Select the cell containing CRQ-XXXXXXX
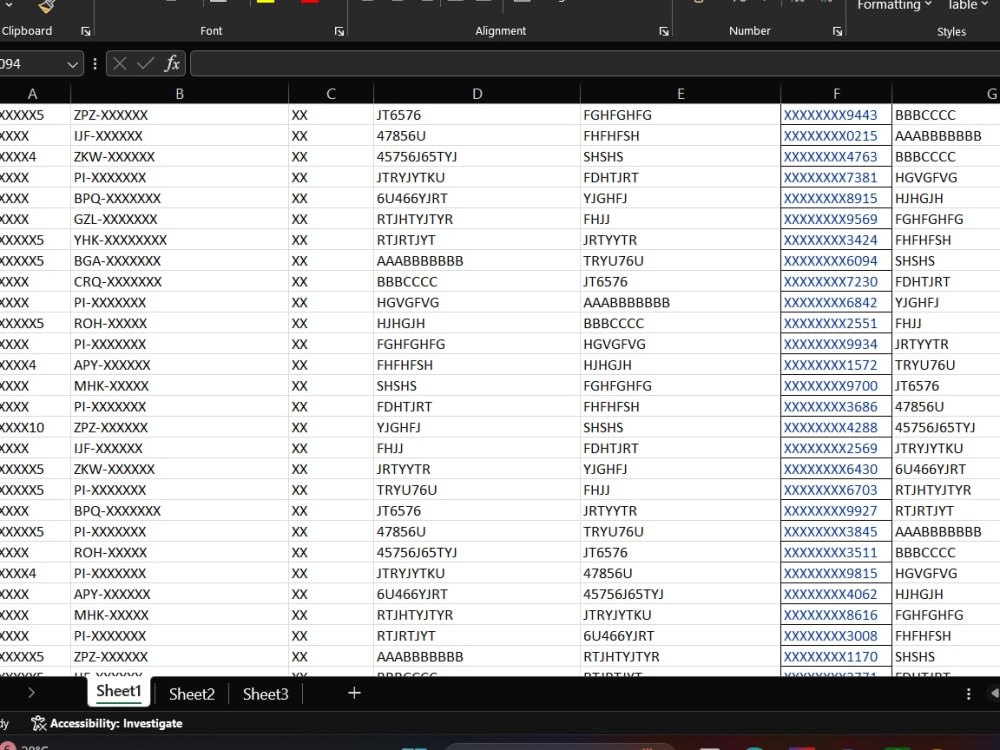This screenshot has height=750, width=1000. [x=179, y=281]
